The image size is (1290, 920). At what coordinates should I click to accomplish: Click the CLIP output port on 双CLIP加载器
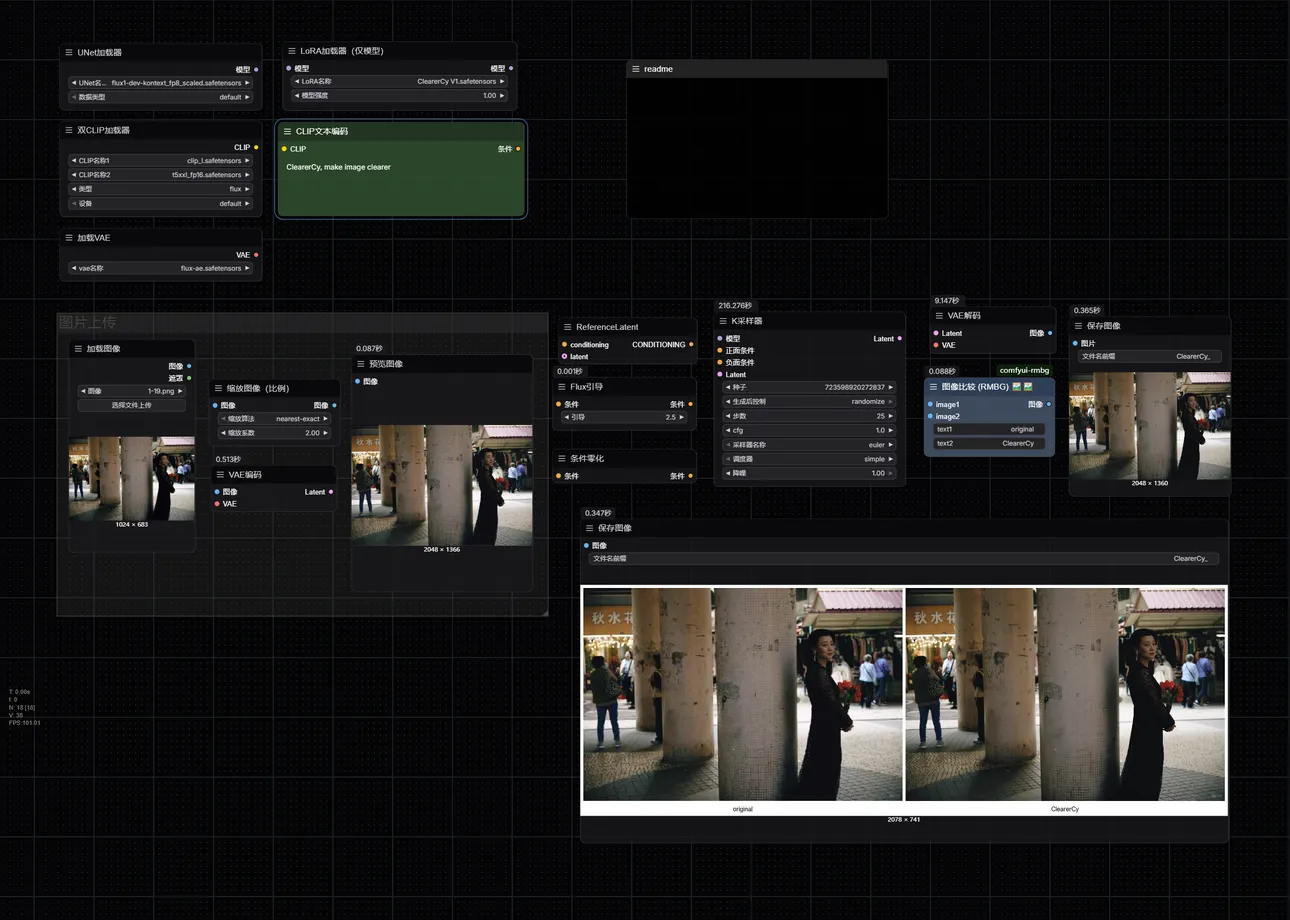(x=256, y=147)
